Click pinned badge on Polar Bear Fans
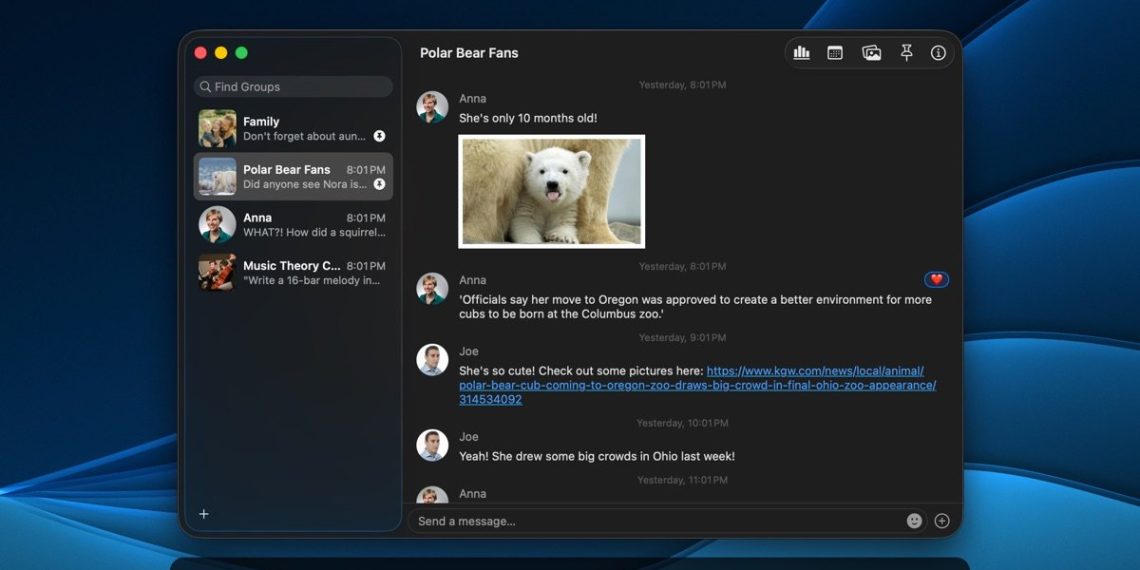This screenshot has height=570, width=1140. 379,184
